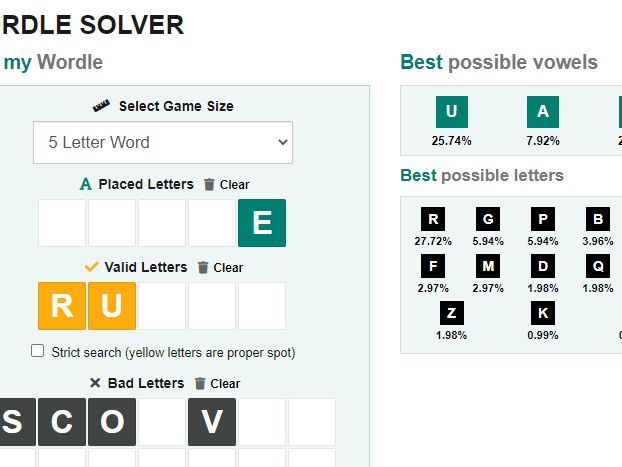This screenshot has height=467, width=622.
Task: Clear the Bad Letters row
Action: [217, 383]
